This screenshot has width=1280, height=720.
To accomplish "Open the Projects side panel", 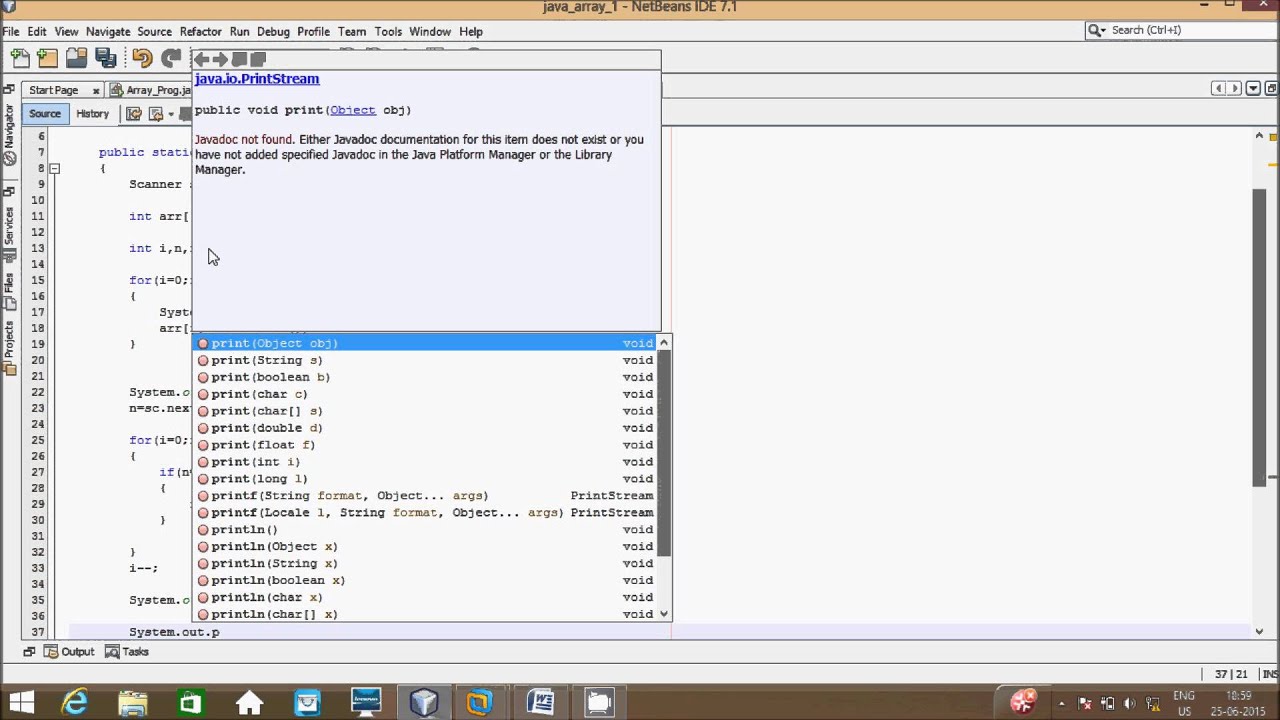I will click(x=9, y=347).
